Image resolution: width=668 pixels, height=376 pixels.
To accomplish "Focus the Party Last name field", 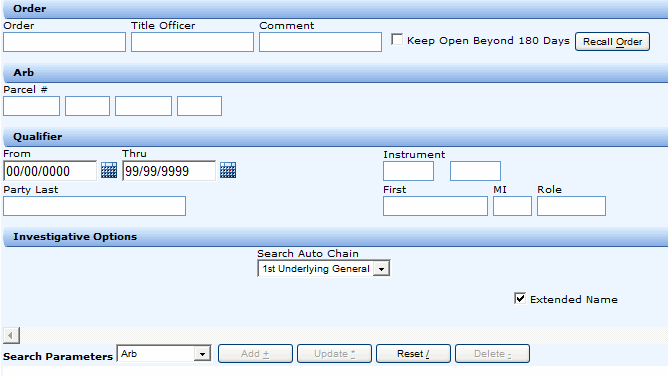I will [95, 206].
